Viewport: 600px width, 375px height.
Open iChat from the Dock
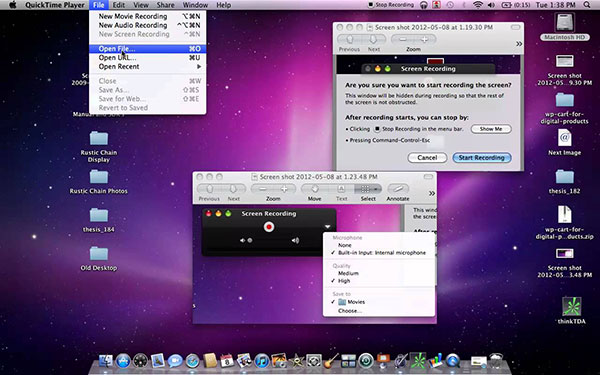coord(175,360)
